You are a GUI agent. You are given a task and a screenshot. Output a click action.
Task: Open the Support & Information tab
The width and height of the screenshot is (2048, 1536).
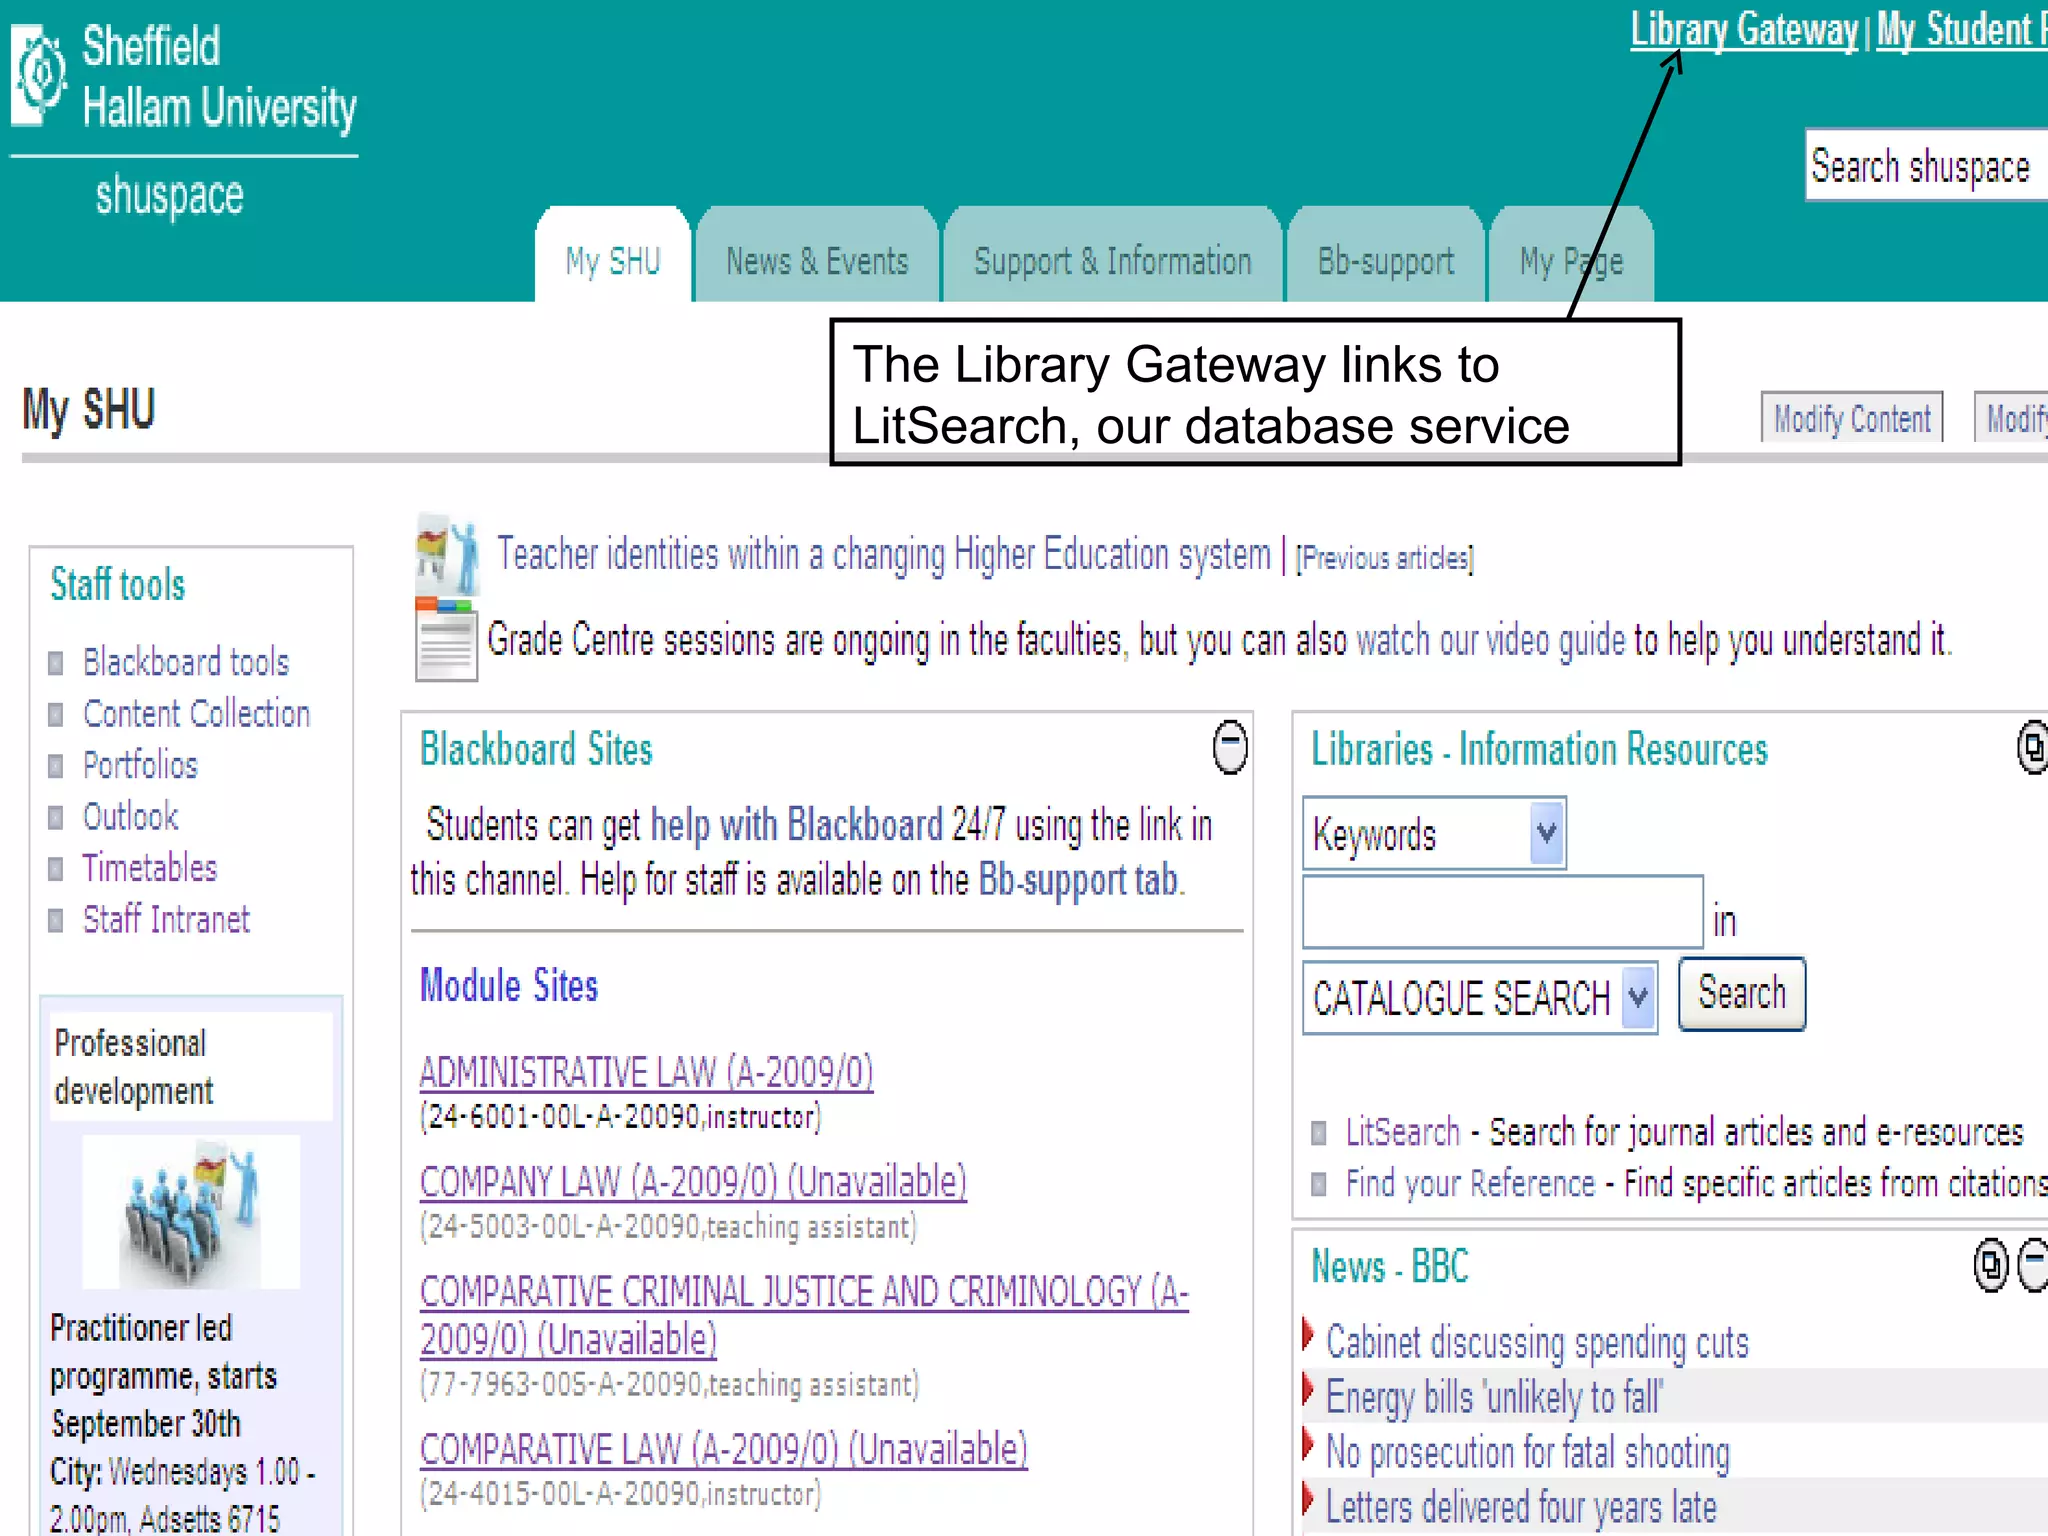pos(1112,262)
